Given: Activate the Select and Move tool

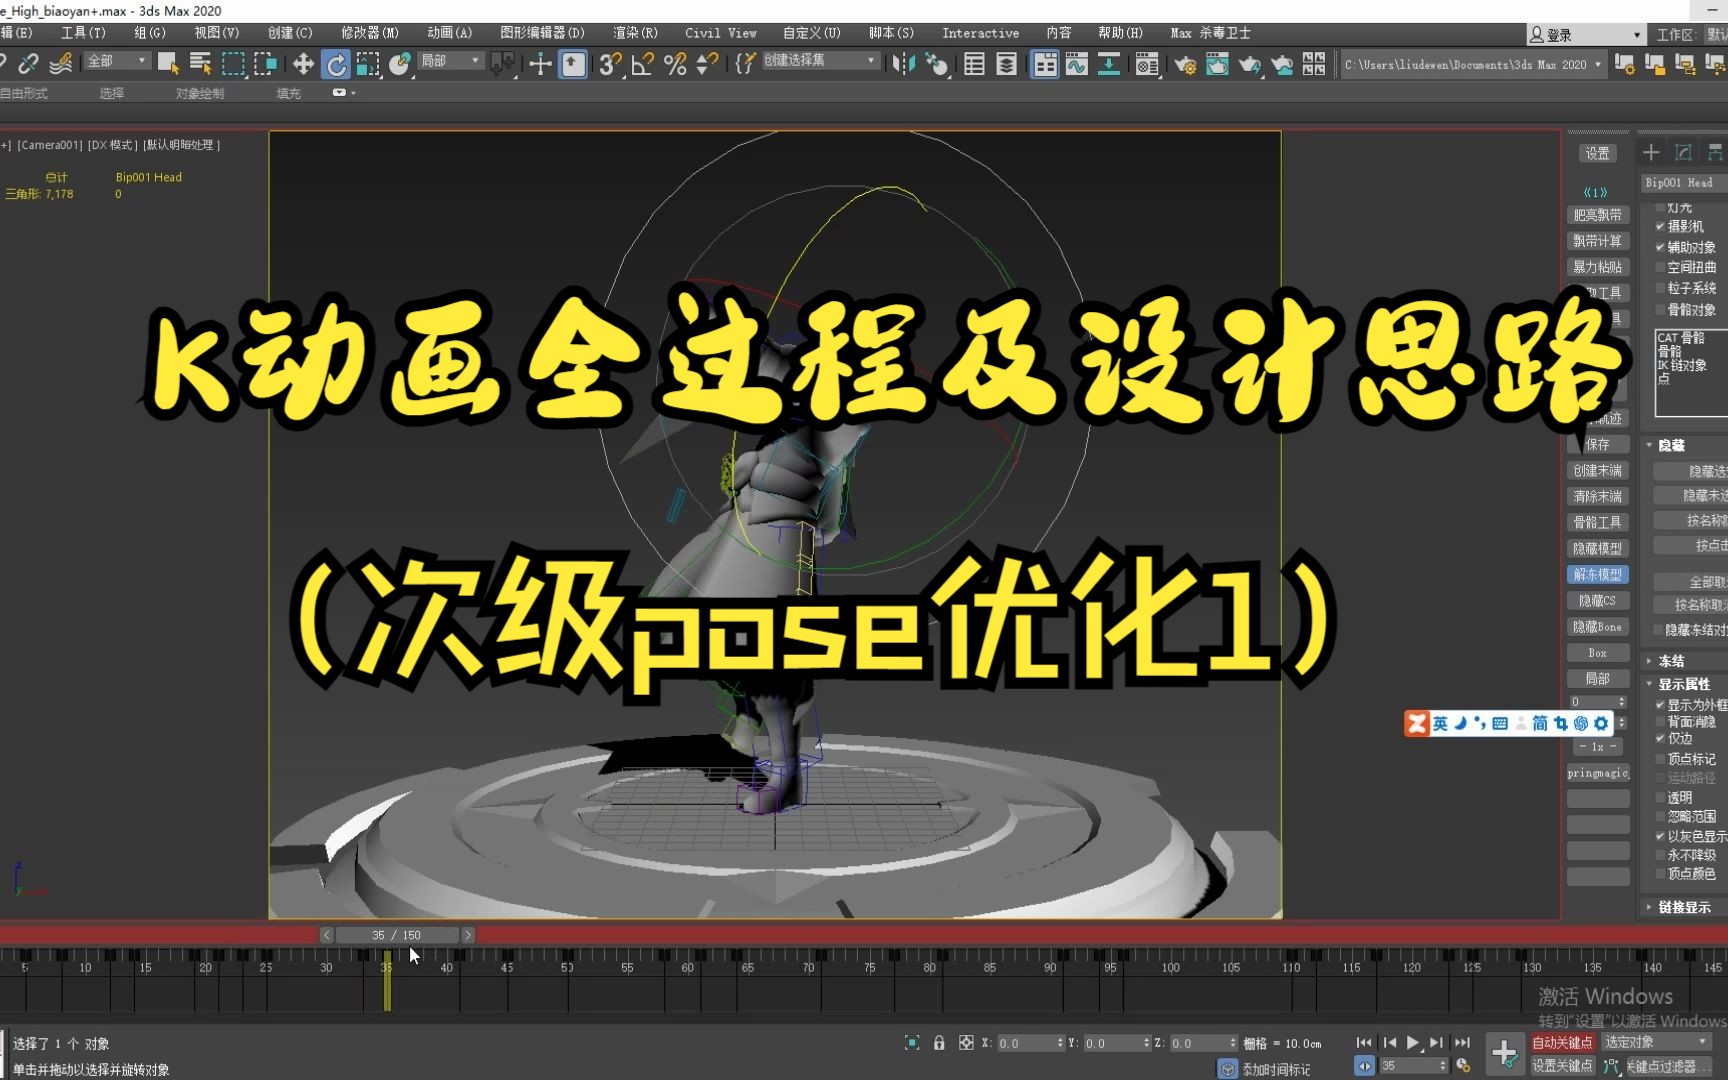Looking at the screenshot, I should pos(303,64).
